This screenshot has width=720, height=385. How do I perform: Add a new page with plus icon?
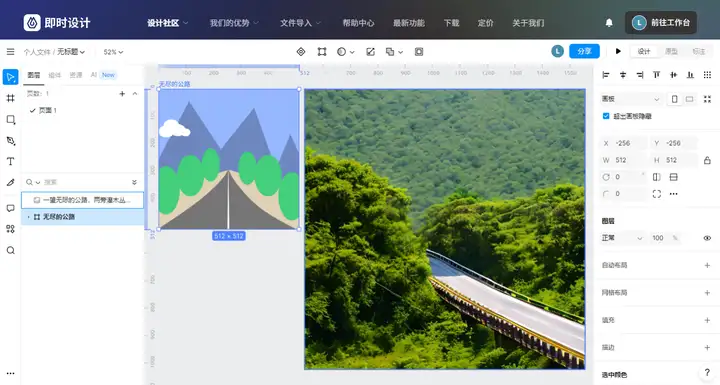(122, 94)
